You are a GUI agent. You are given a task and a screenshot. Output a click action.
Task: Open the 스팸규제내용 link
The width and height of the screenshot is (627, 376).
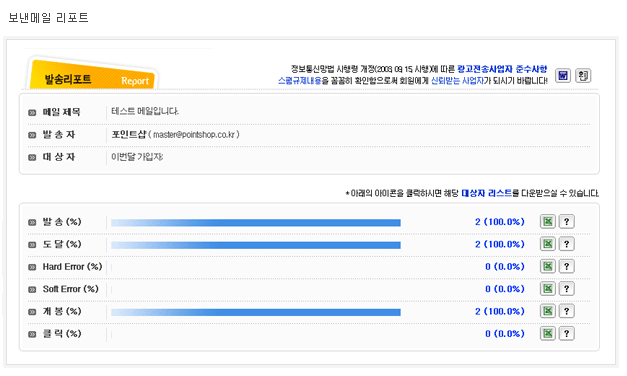click(300, 81)
